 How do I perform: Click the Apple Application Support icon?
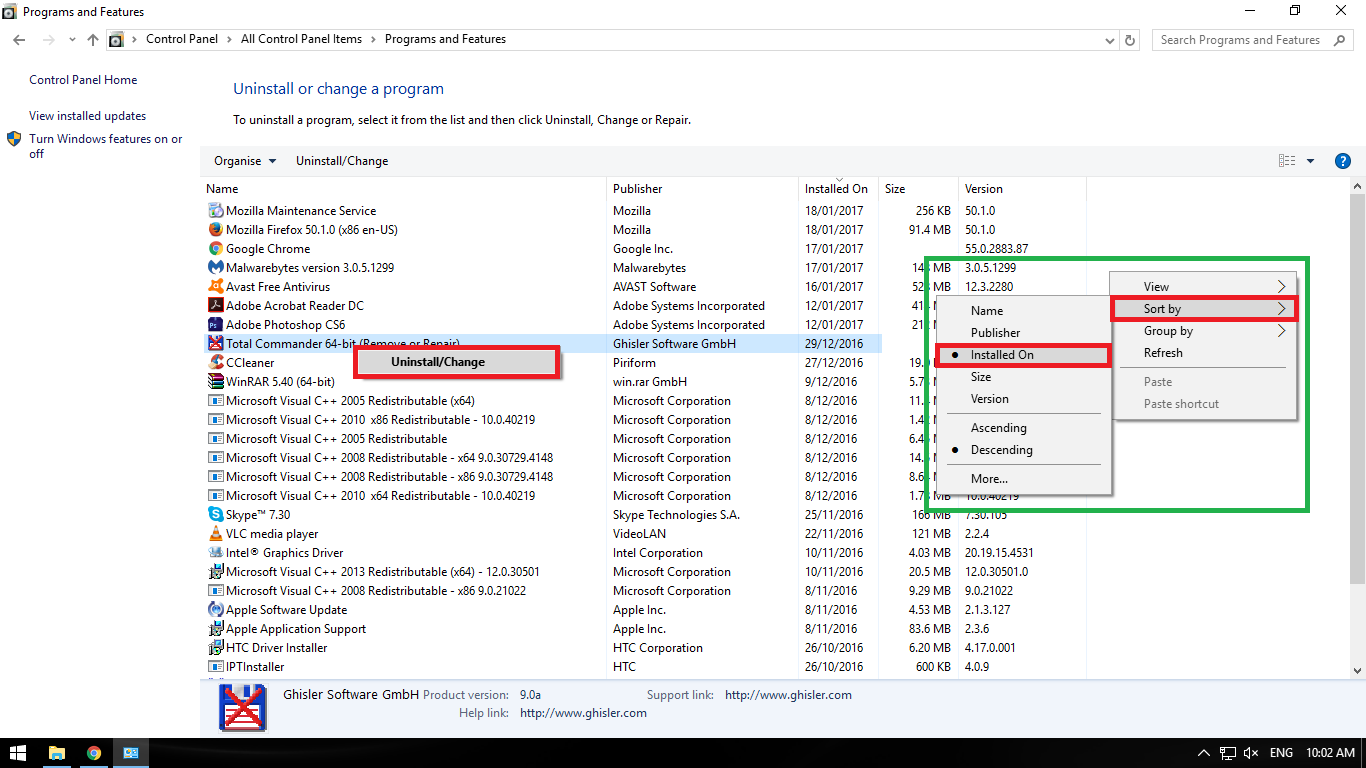(215, 629)
